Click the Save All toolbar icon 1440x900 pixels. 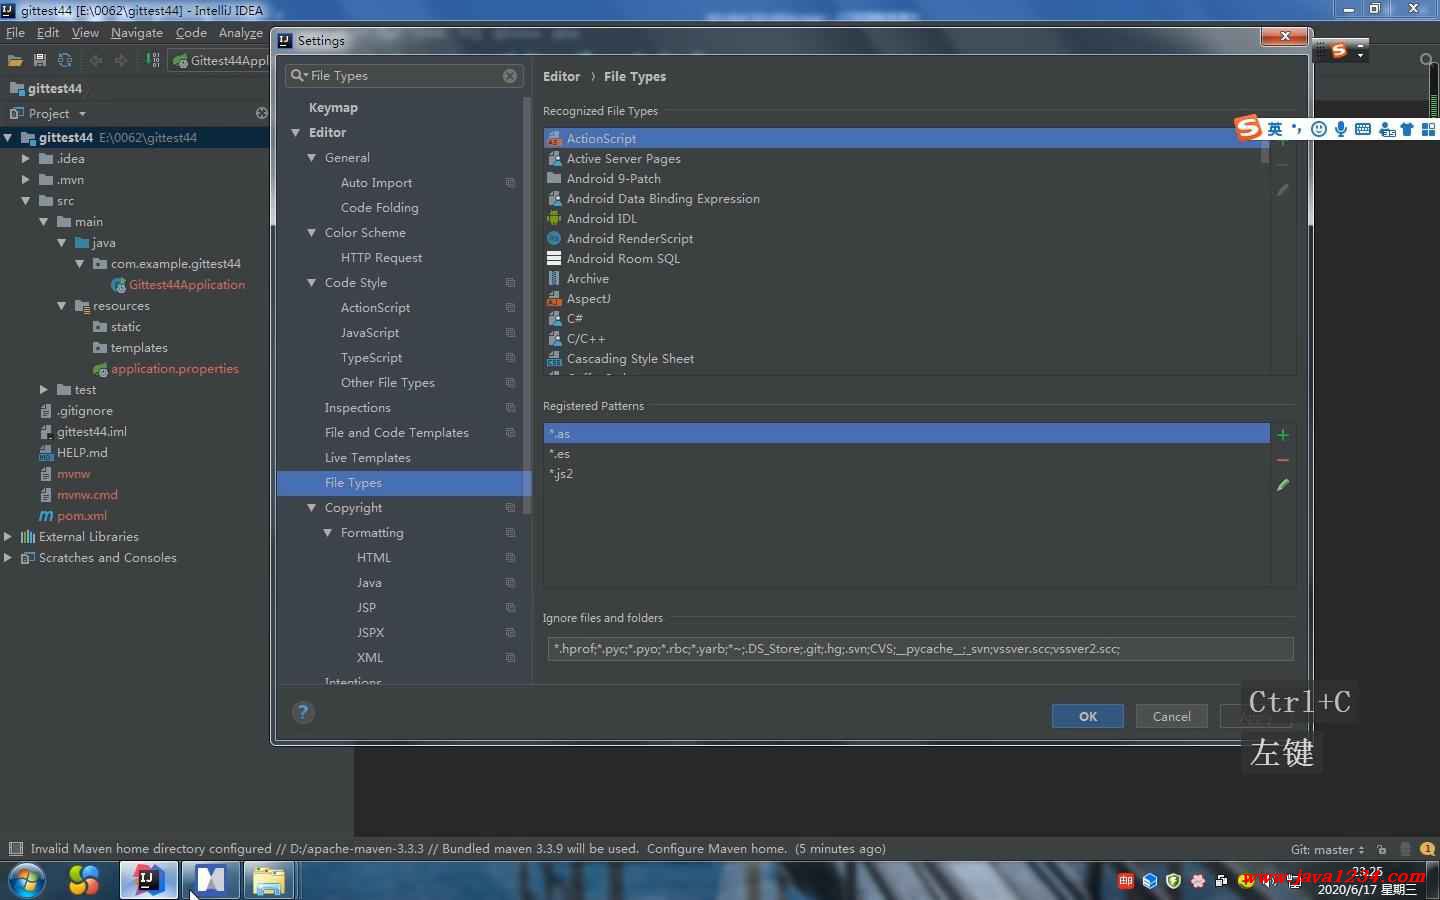[x=40, y=61]
